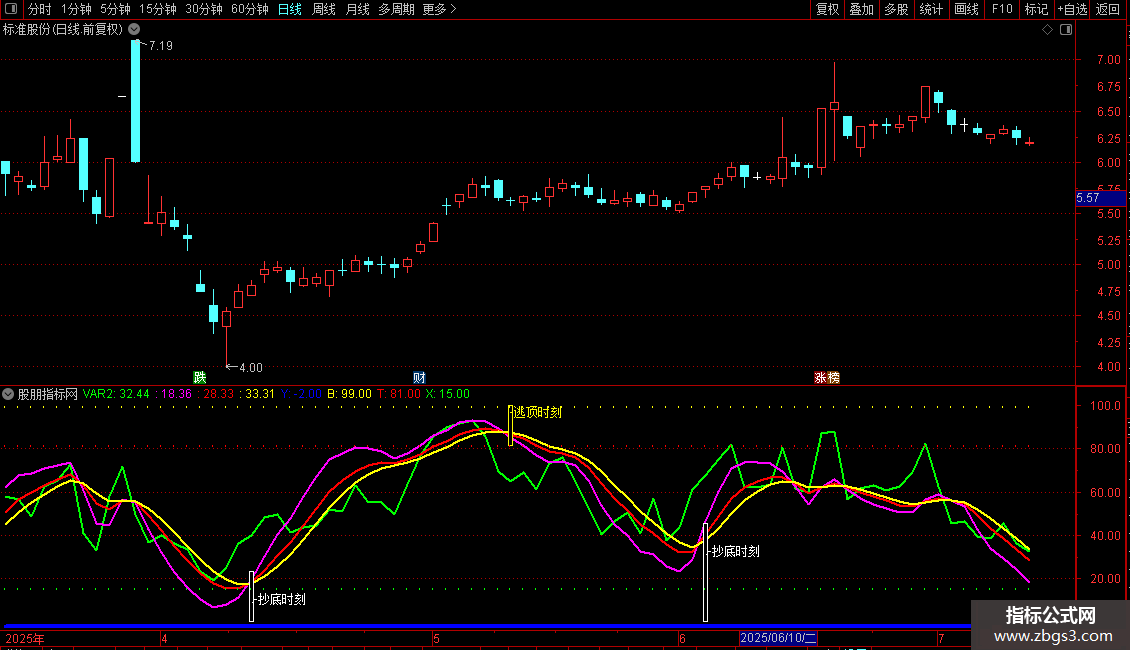Click the red 涨榜 event marker

pyautogui.click(x=827, y=378)
